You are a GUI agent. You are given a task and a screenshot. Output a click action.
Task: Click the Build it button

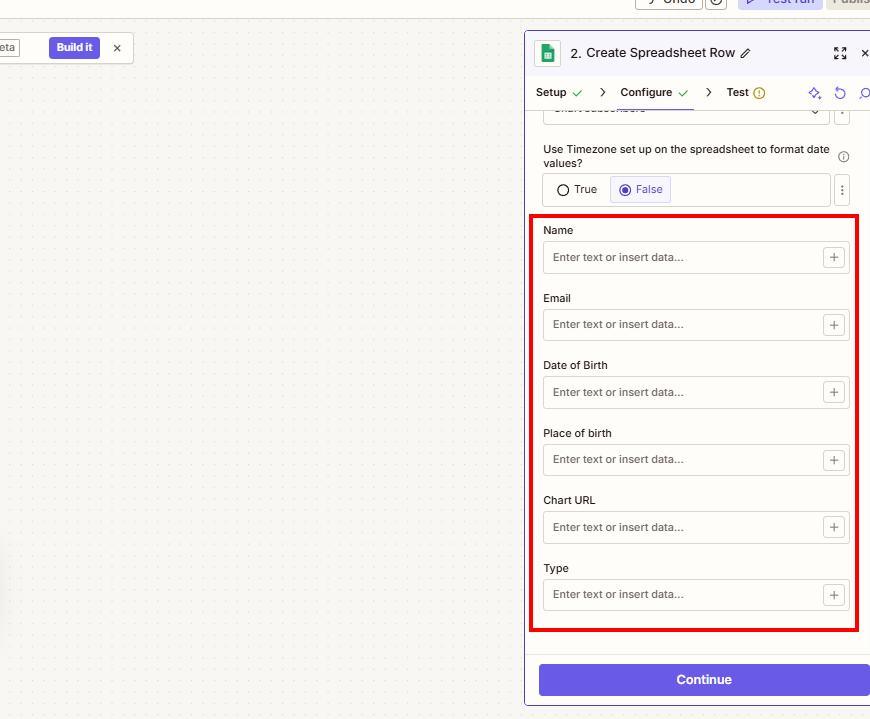point(74,47)
